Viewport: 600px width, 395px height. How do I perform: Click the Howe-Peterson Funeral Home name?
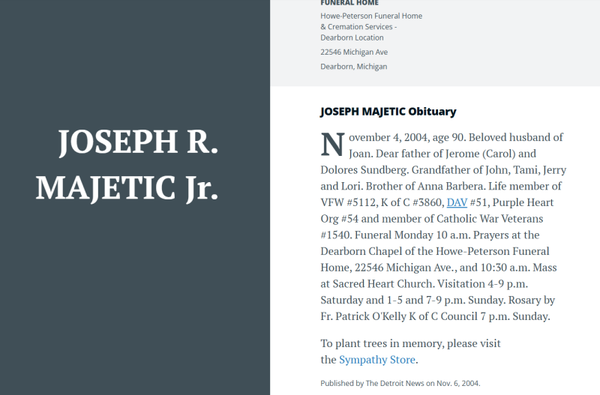371,16
